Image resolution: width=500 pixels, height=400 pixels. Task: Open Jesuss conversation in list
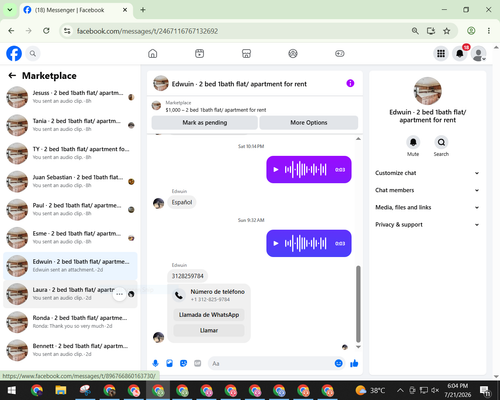point(70,97)
